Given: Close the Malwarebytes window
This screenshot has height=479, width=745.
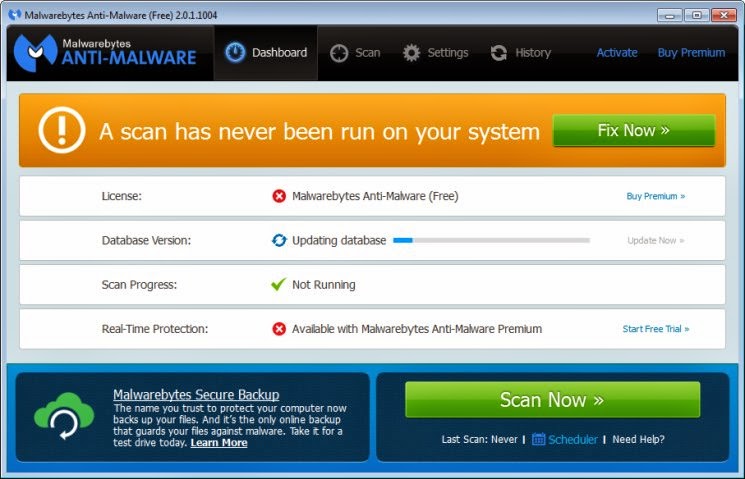Looking at the screenshot, I should tap(724, 15).
